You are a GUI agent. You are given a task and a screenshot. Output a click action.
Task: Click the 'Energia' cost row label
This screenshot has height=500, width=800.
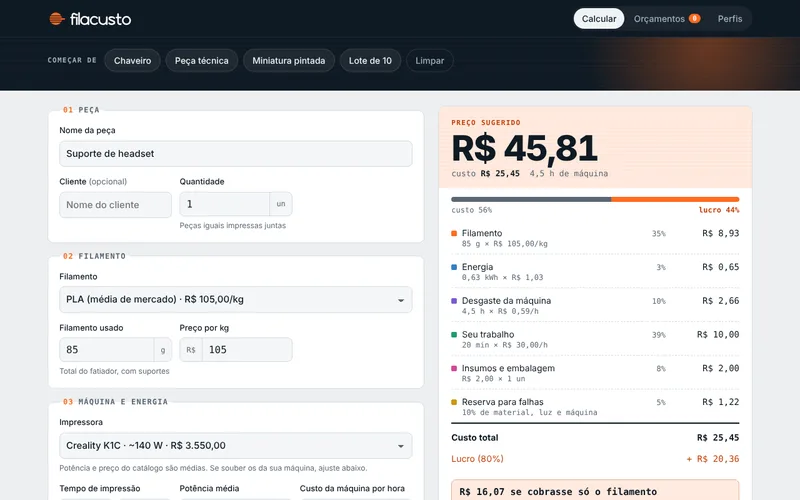pos(478,267)
